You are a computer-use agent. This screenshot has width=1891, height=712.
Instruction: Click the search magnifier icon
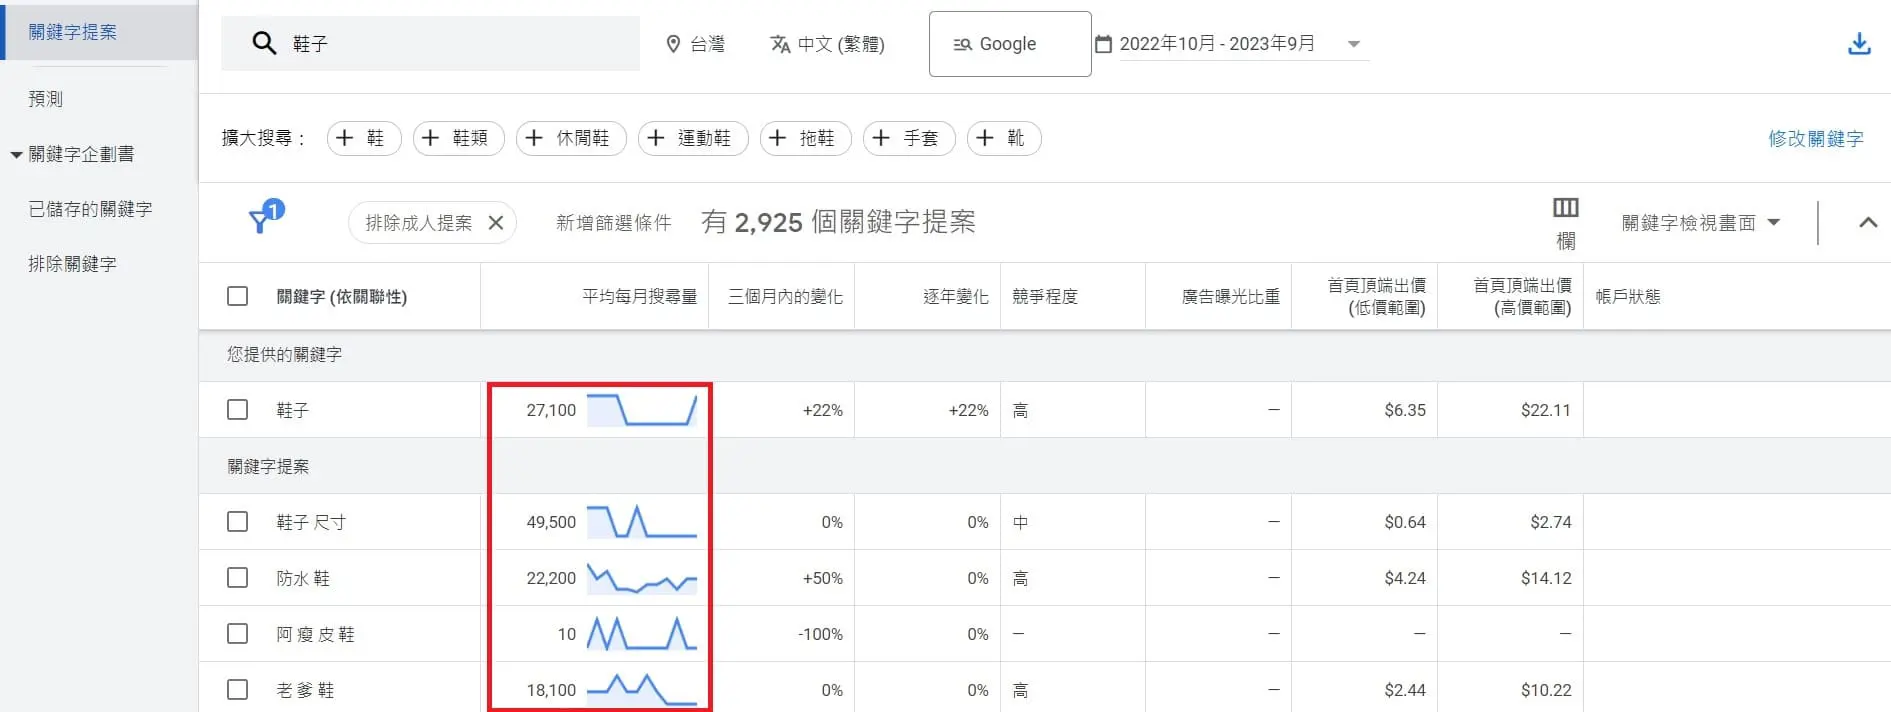coord(264,43)
